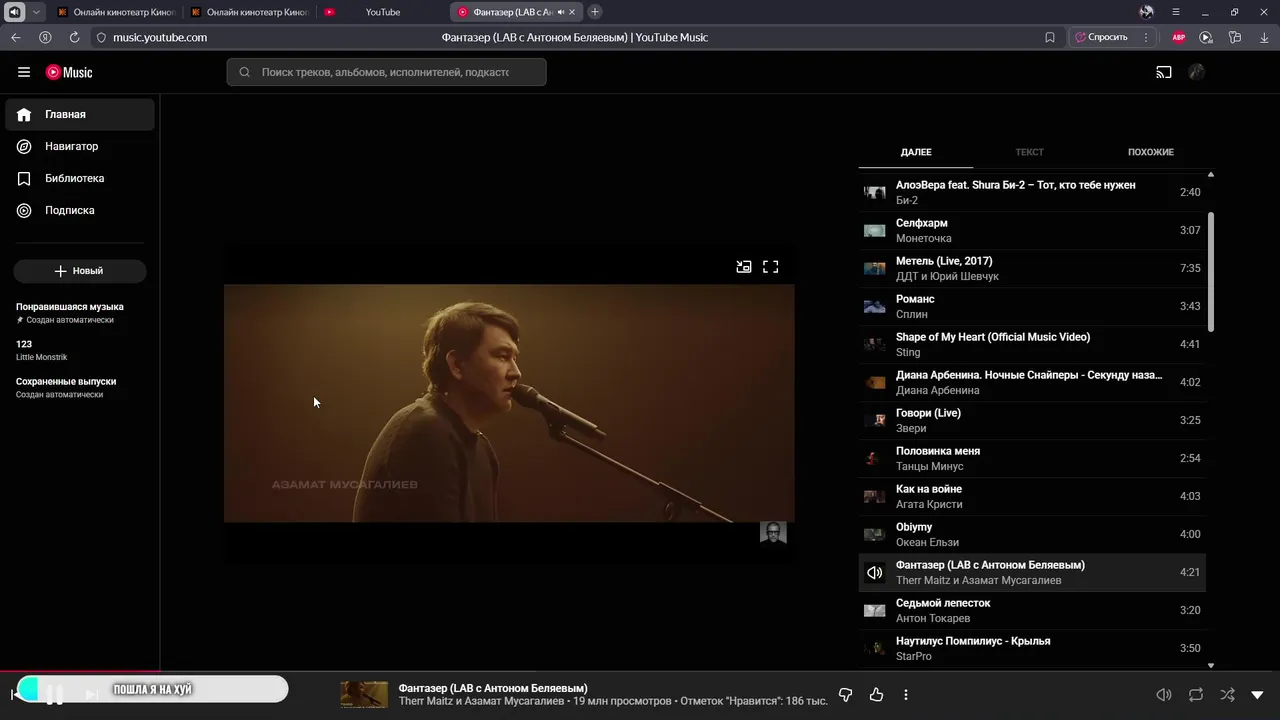Dislike the current track
1280x720 pixels.
845,694
